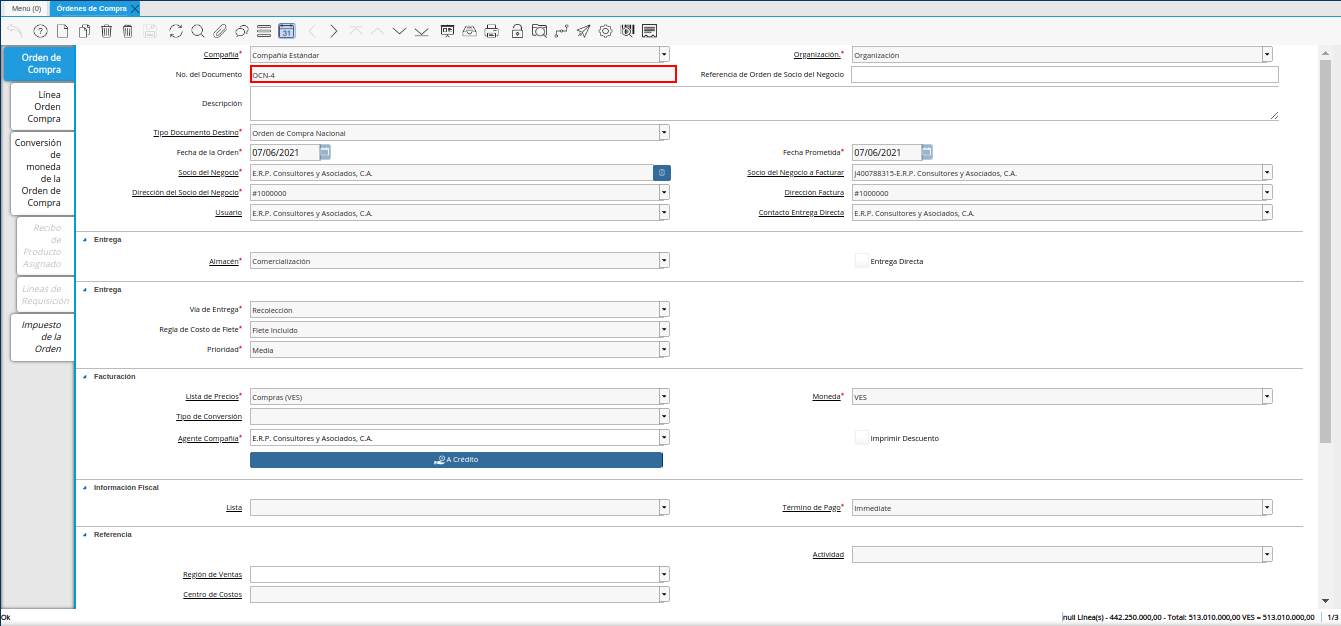Click the paperclip attachment icon
This screenshot has width=1341, height=626.
(x=220, y=31)
